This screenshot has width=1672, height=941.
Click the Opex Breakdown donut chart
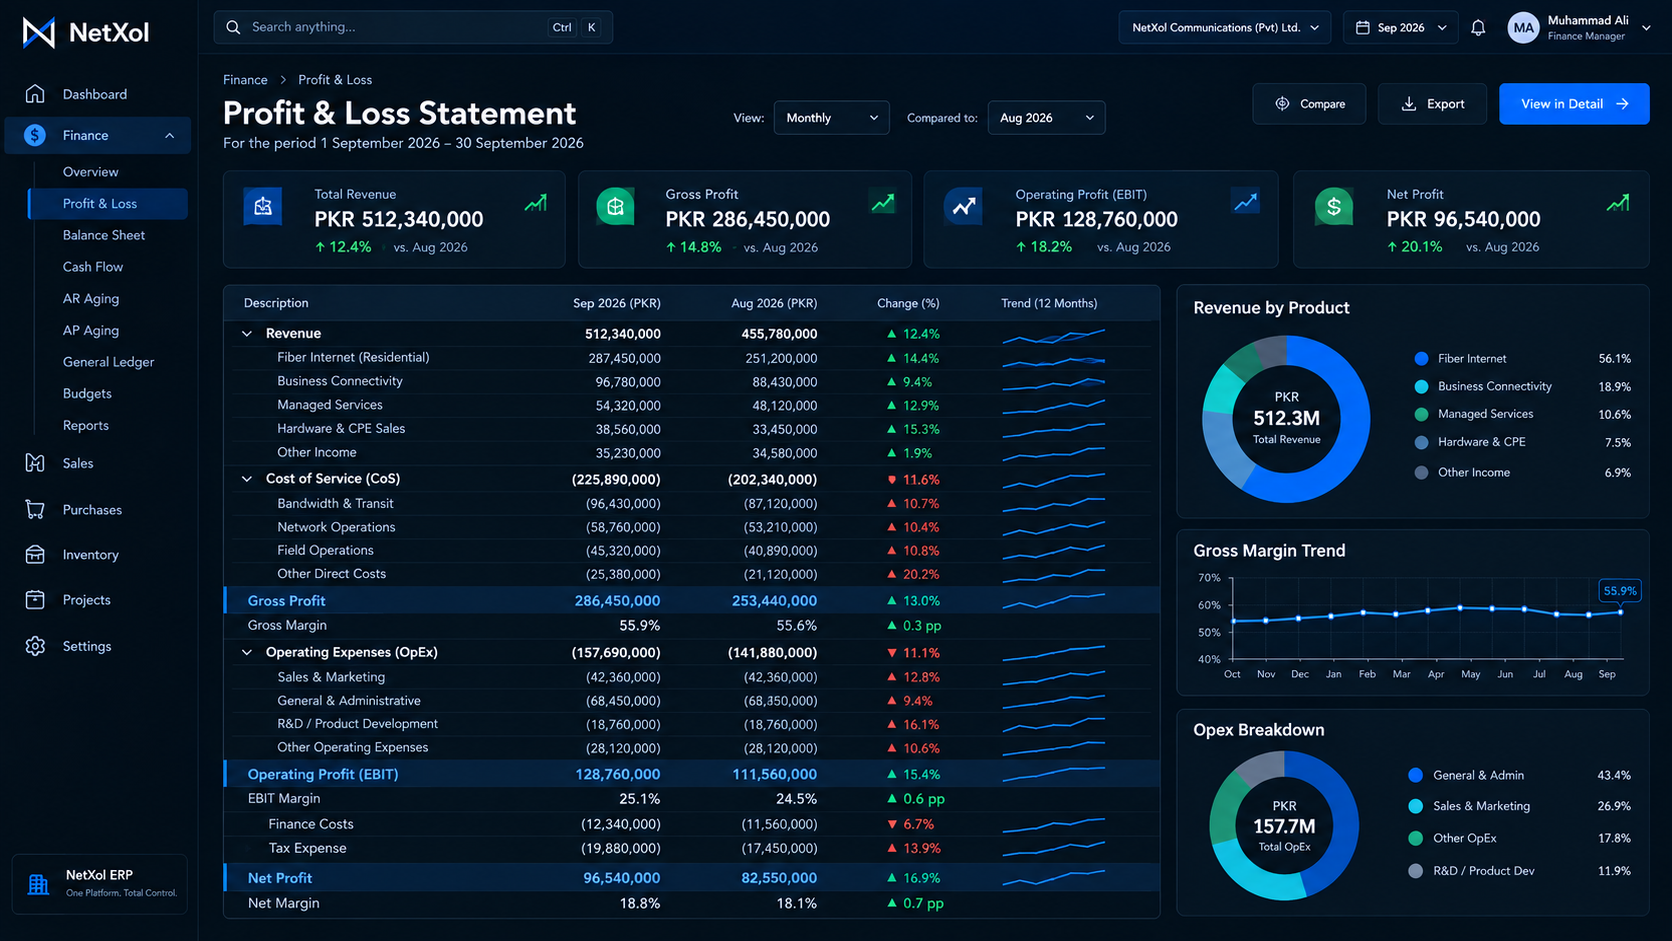click(1284, 826)
